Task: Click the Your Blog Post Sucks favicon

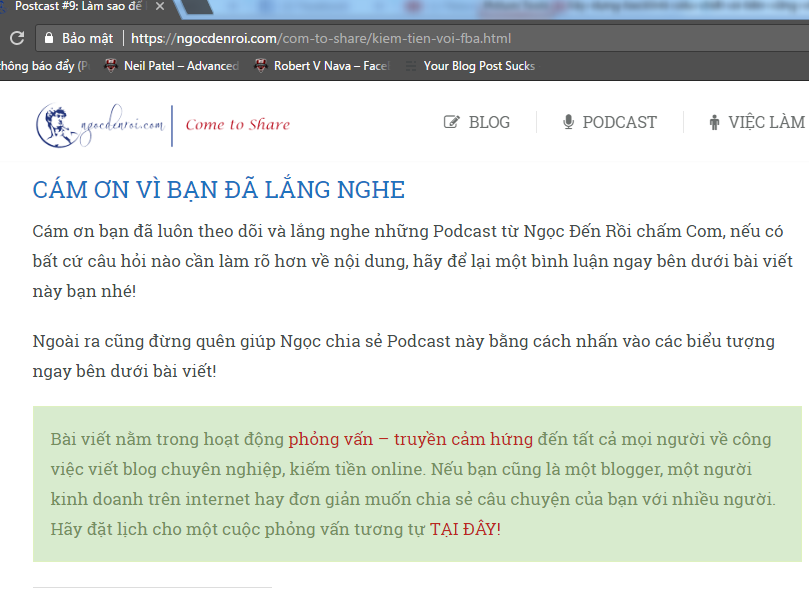Action: [x=411, y=66]
